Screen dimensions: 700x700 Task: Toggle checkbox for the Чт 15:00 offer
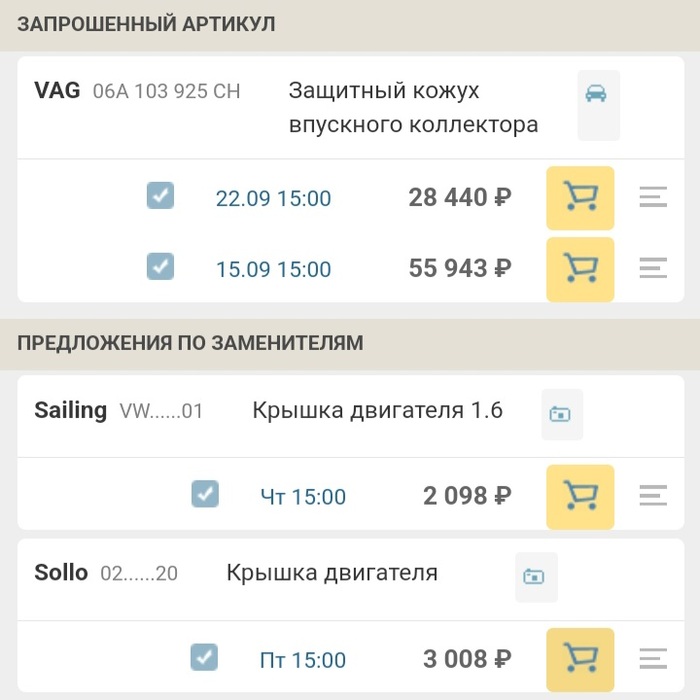(205, 494)
